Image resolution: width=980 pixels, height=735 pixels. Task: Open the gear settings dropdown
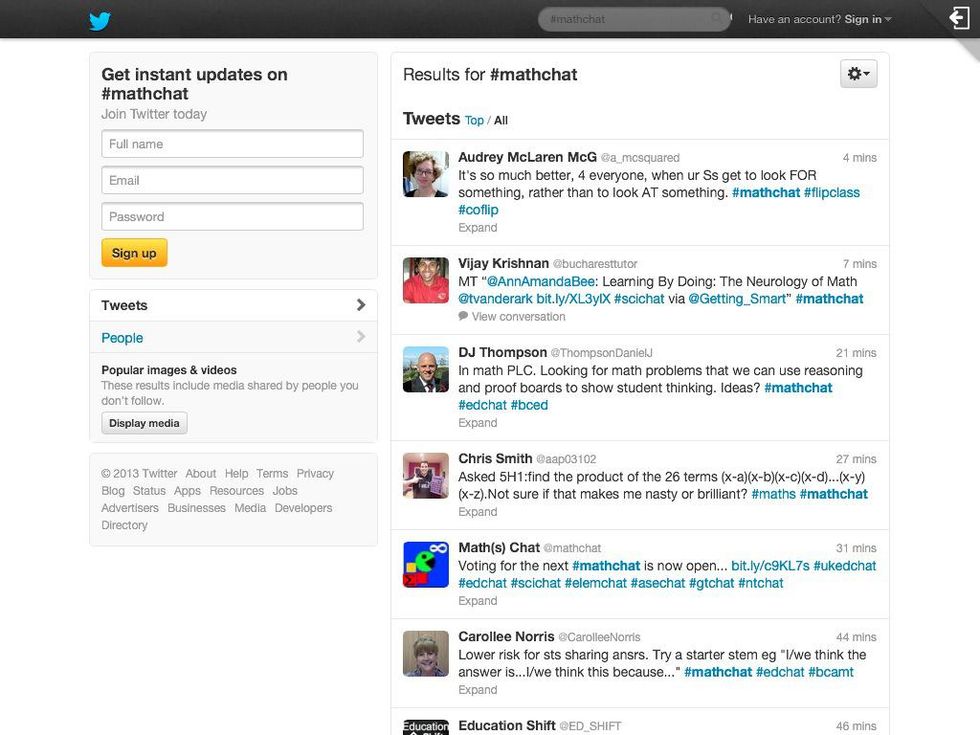858,74
